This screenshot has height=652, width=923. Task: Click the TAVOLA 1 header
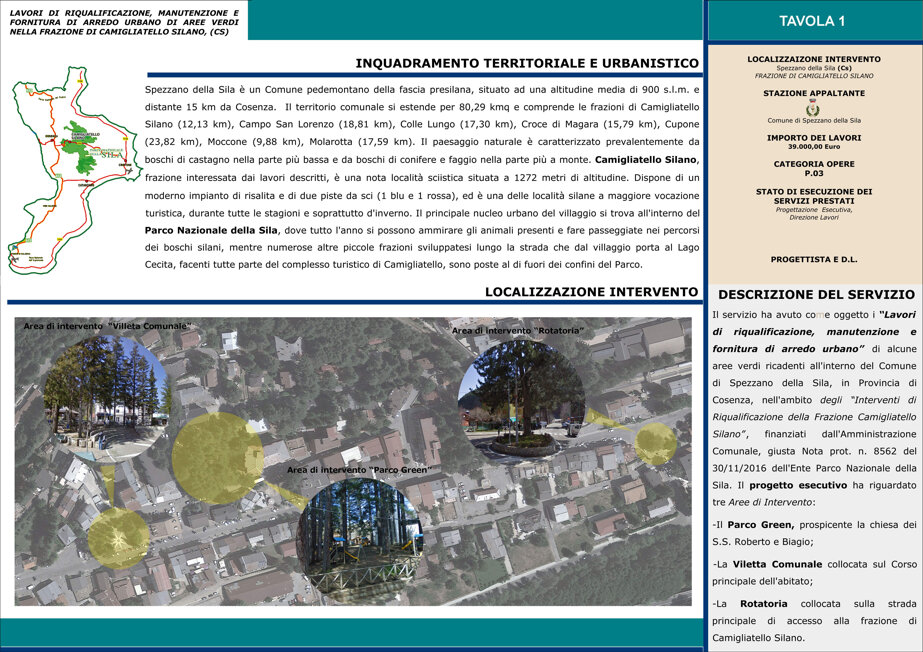click(x=812, y=21)
